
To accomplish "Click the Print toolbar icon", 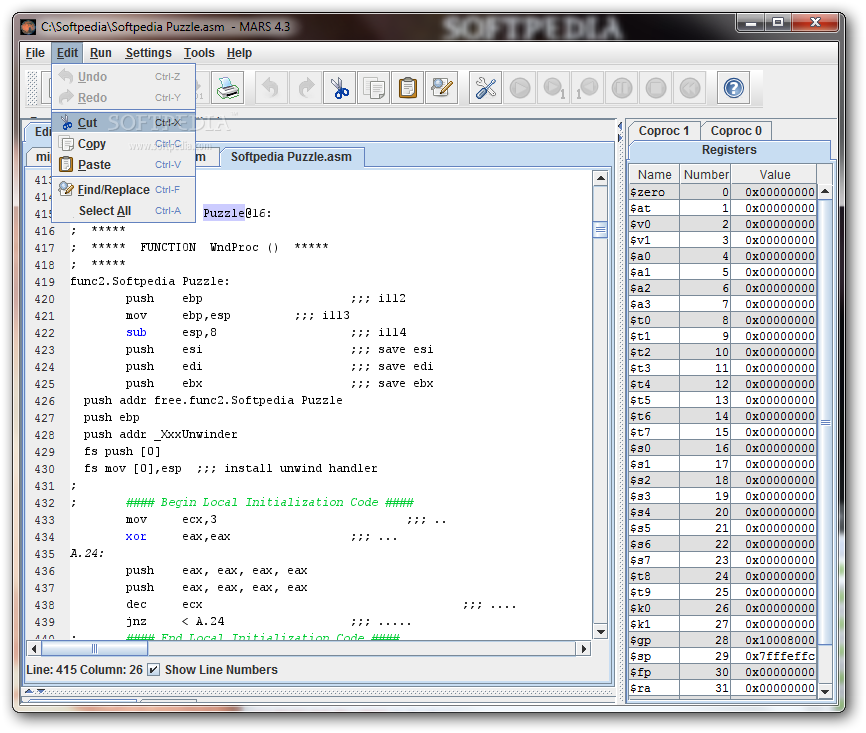I will (x=228, y=88).
